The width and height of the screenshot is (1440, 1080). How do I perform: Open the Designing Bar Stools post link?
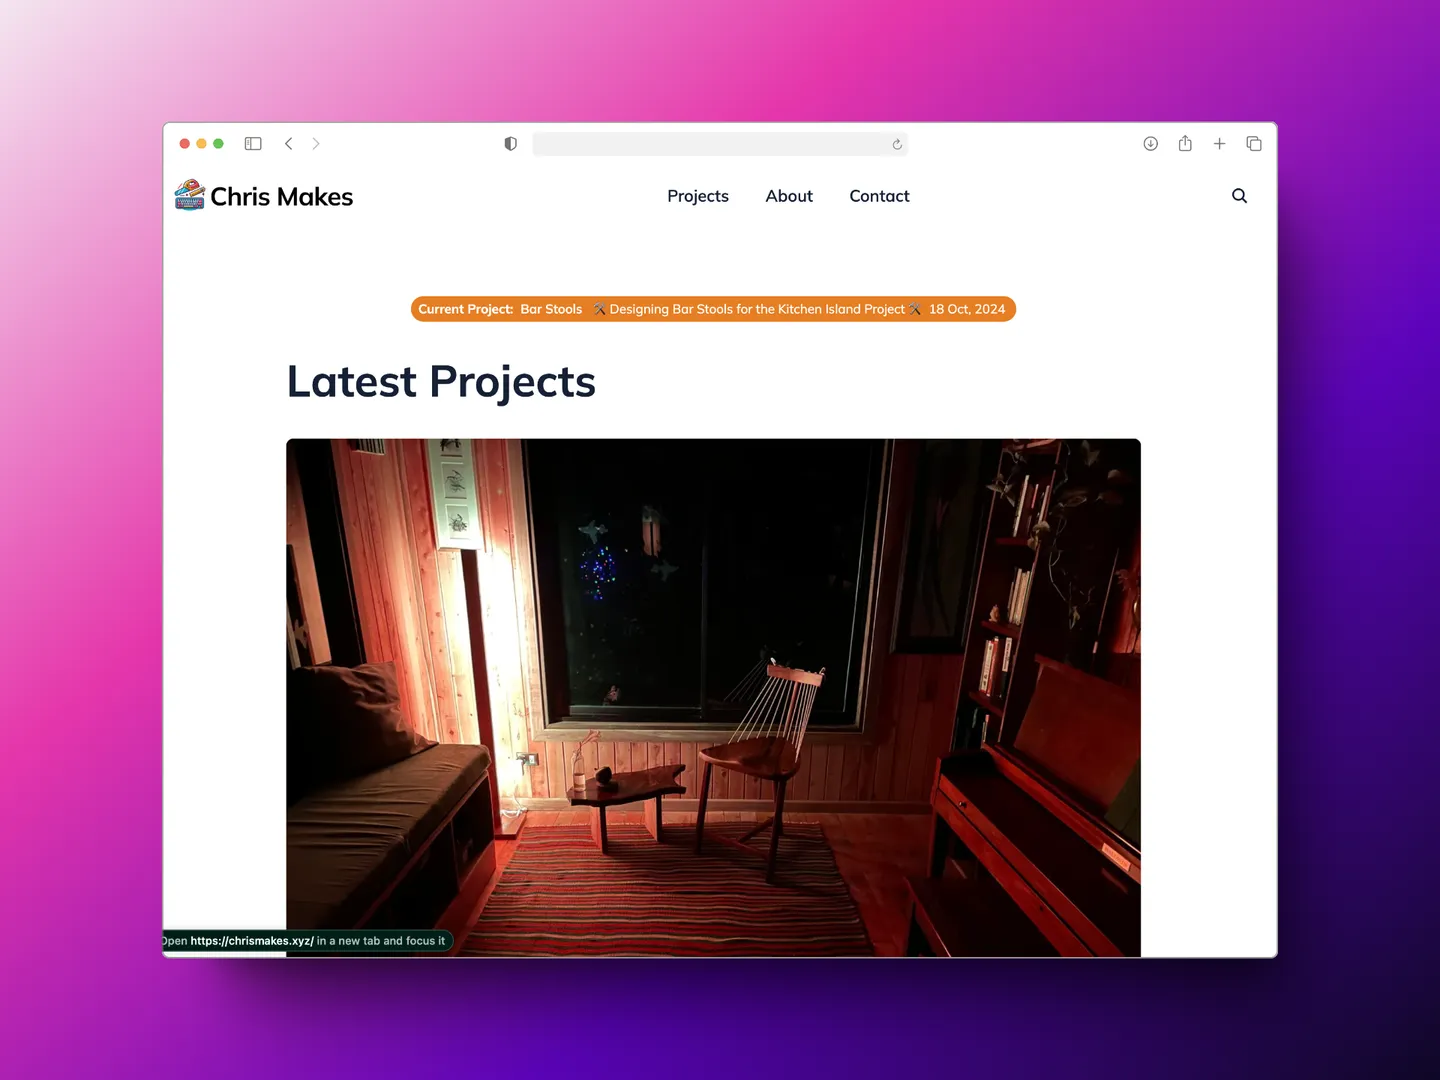(757, 309)
